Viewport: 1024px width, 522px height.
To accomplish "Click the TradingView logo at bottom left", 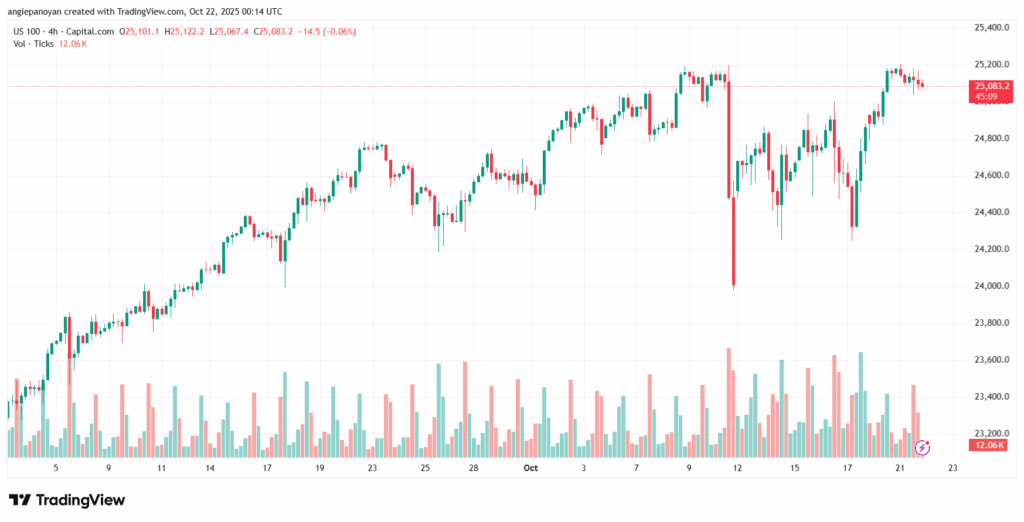I will (x=67, y=499).
